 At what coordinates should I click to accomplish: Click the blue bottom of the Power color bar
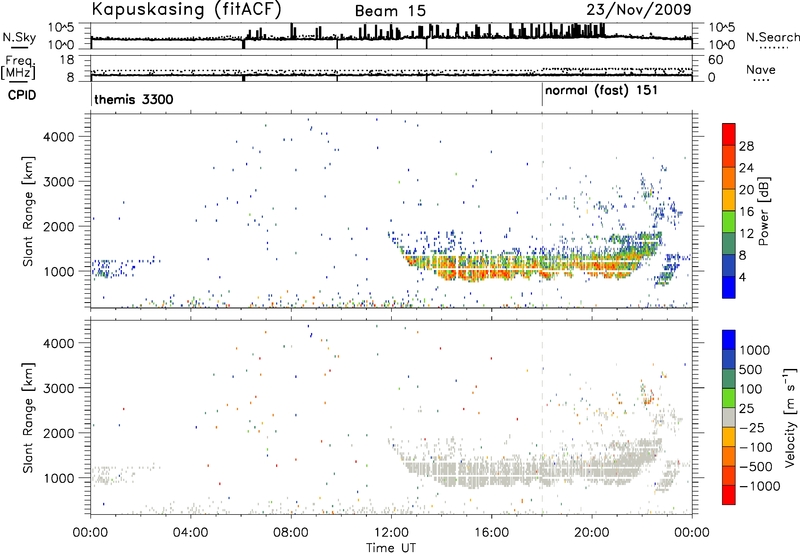pos(729,287)
